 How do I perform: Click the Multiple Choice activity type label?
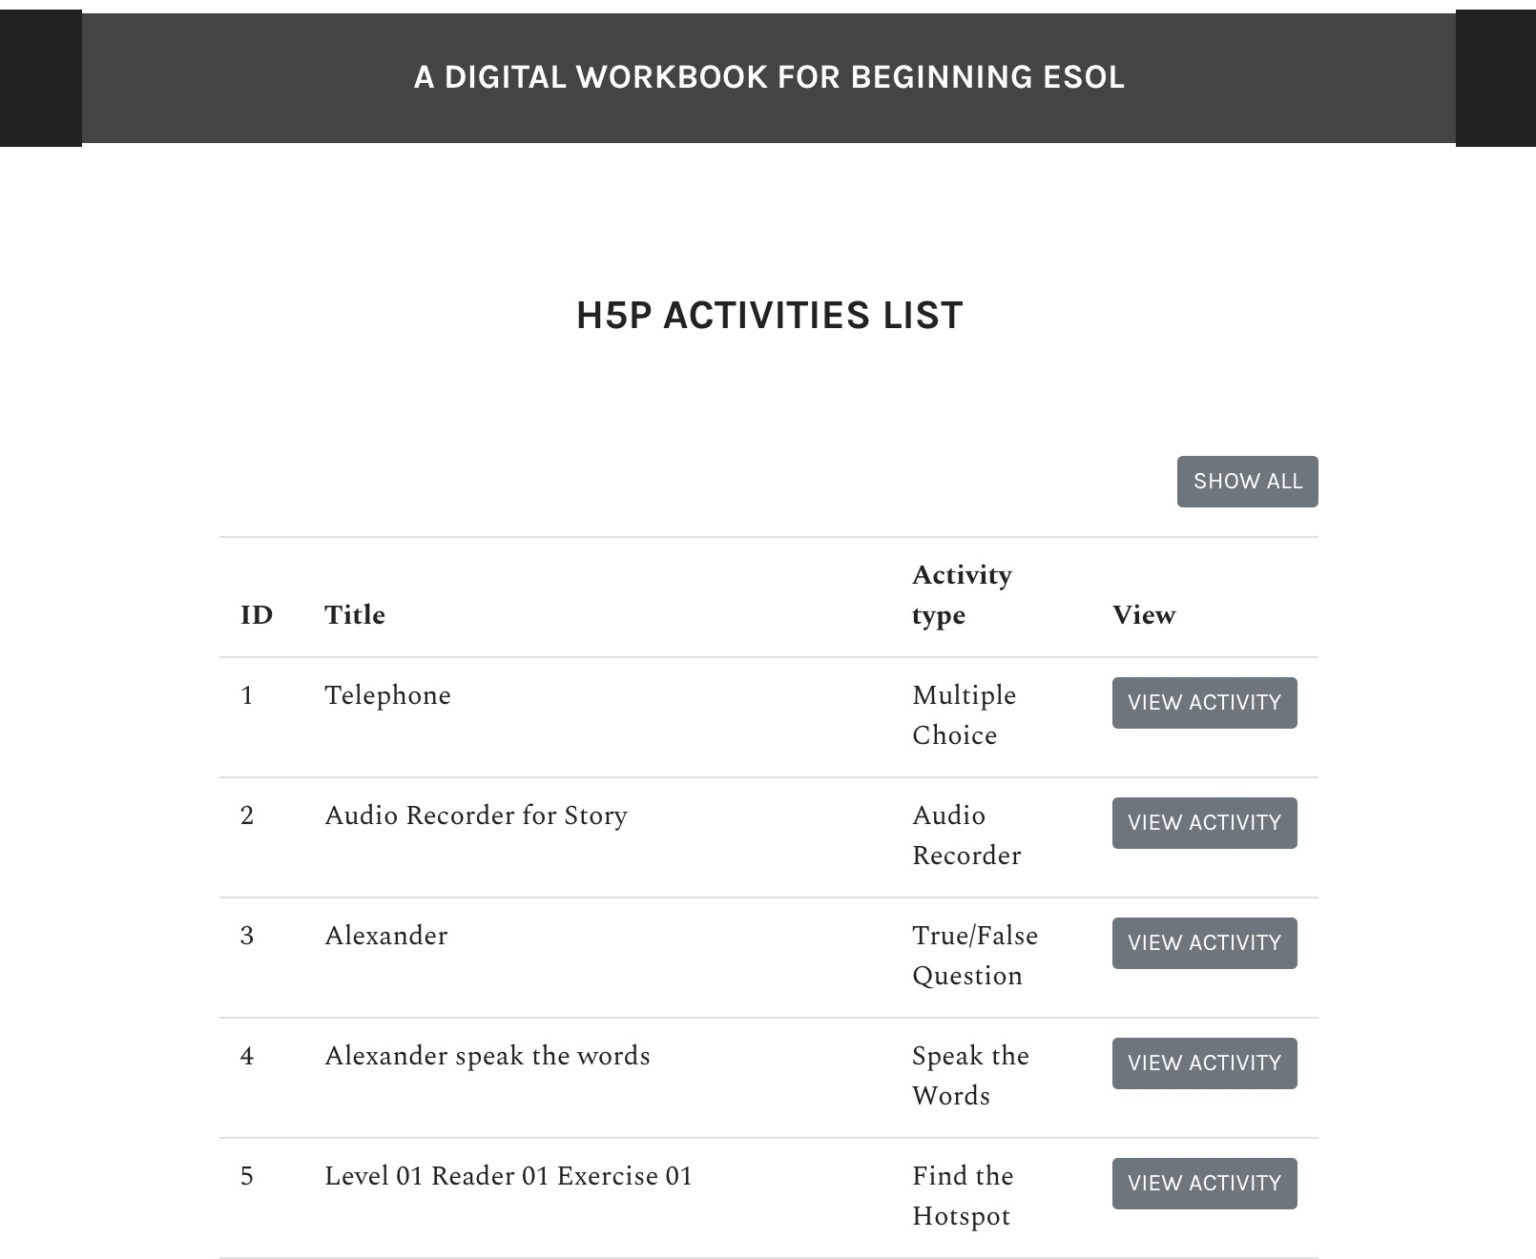coord(962,715)
